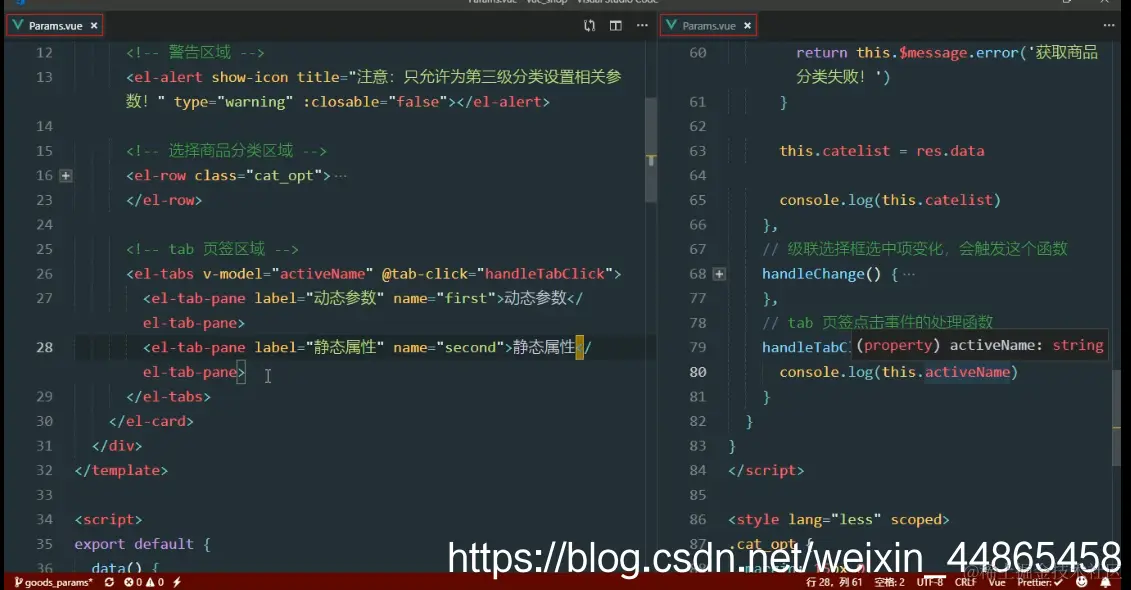Click line number 80 in right editor
This screenshot has height=590, width=1131.
pos(697,372)
